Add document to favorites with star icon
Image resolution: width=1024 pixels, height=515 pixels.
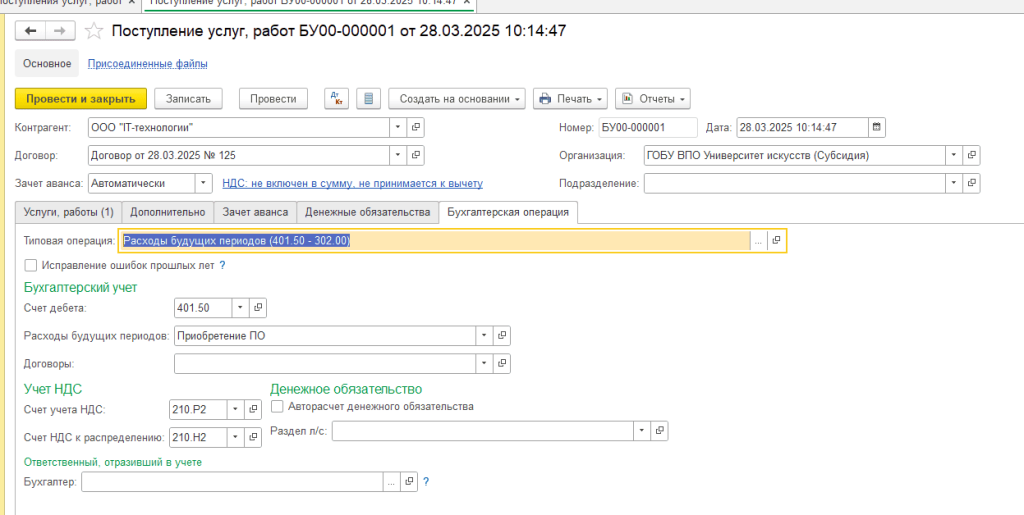[x=94, y=31]
